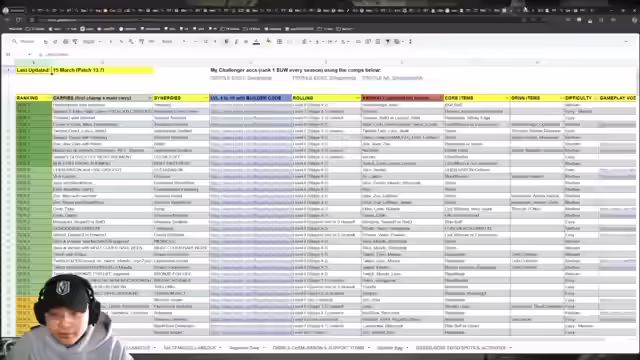The width and height of the screenshot is (640, 360).
Task: Select the 'My Challenger accs' text cell
Action: [x=296, y=70]
